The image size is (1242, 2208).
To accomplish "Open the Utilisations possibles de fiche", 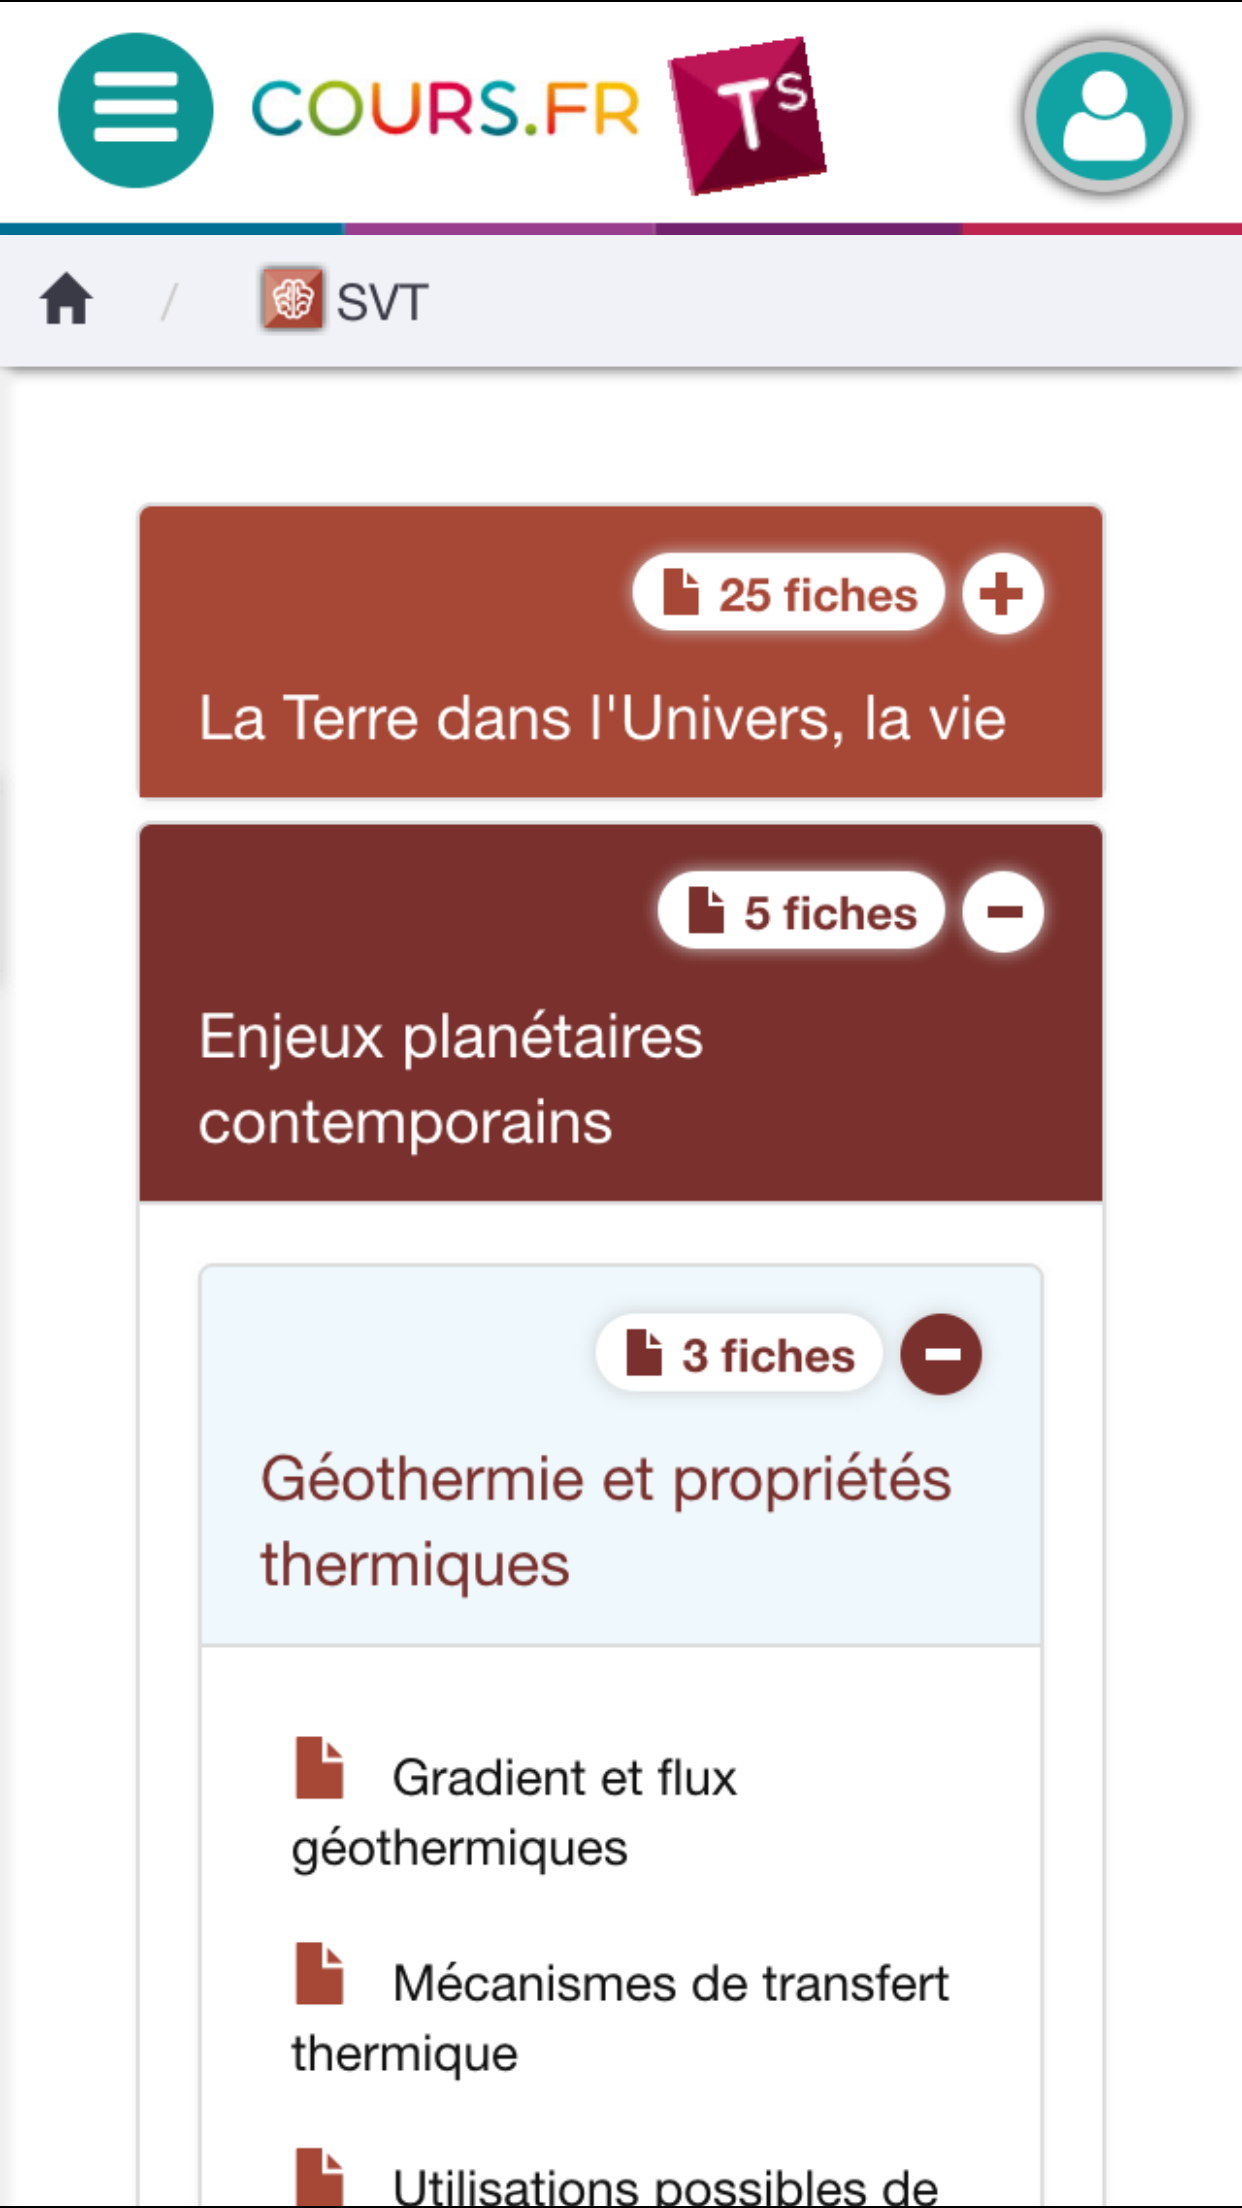I will [x=664, y=2185].
